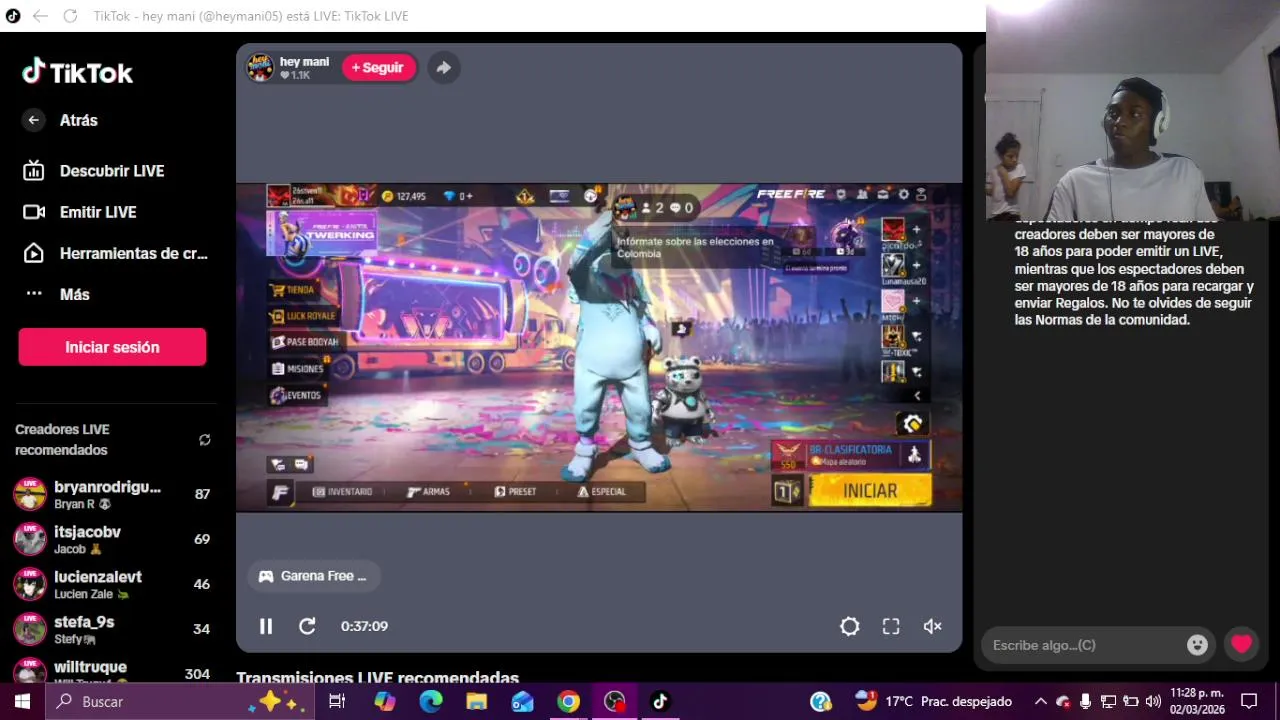
Task: Click the chat input Escribe algo
Action: point(1083,645)
